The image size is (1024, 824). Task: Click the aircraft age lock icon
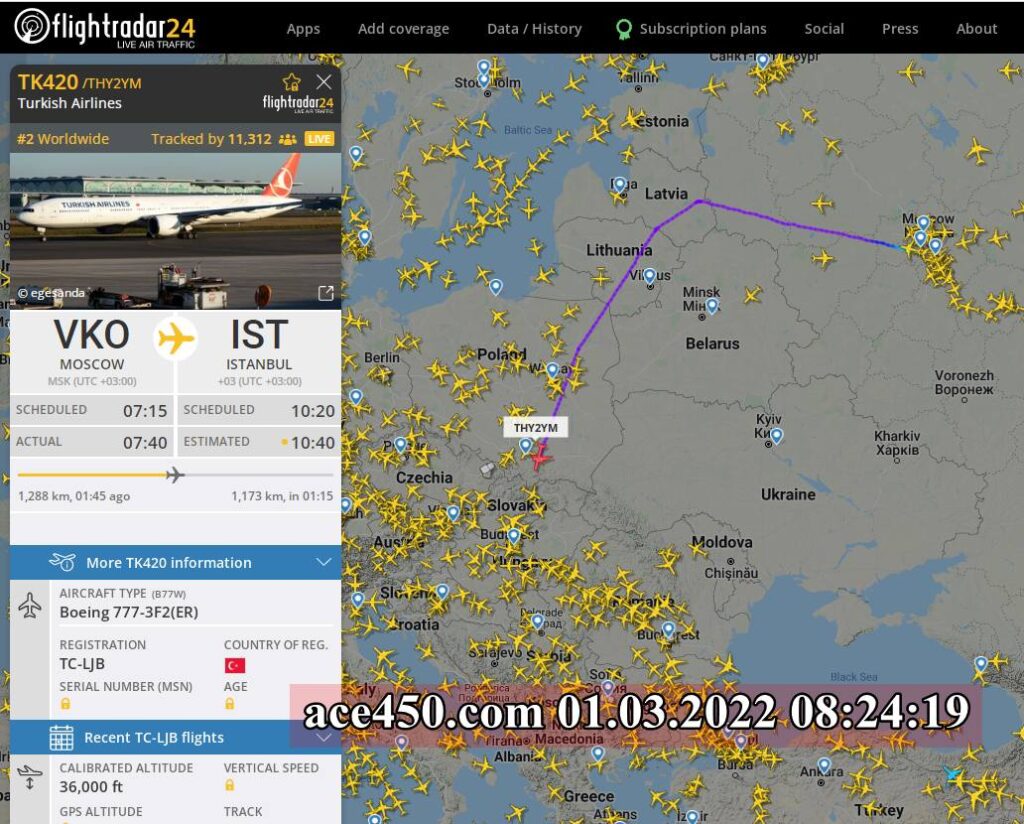coord(229,704)
